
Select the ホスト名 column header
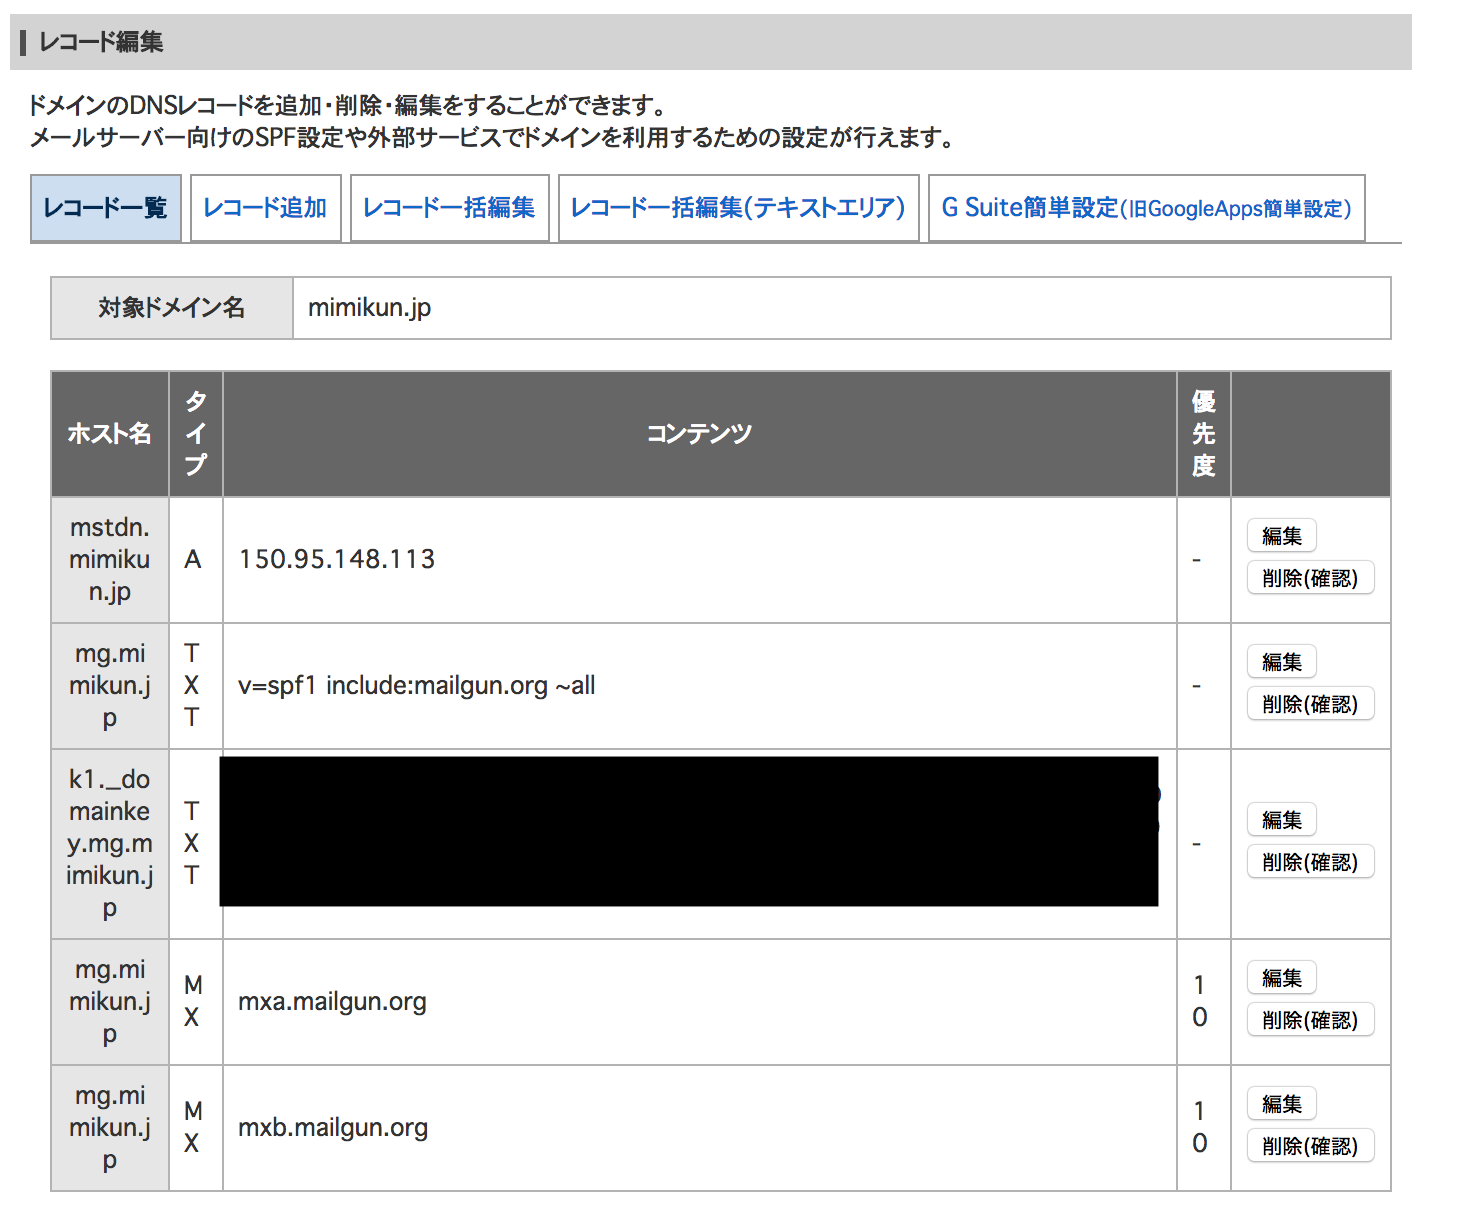[109, 434]
